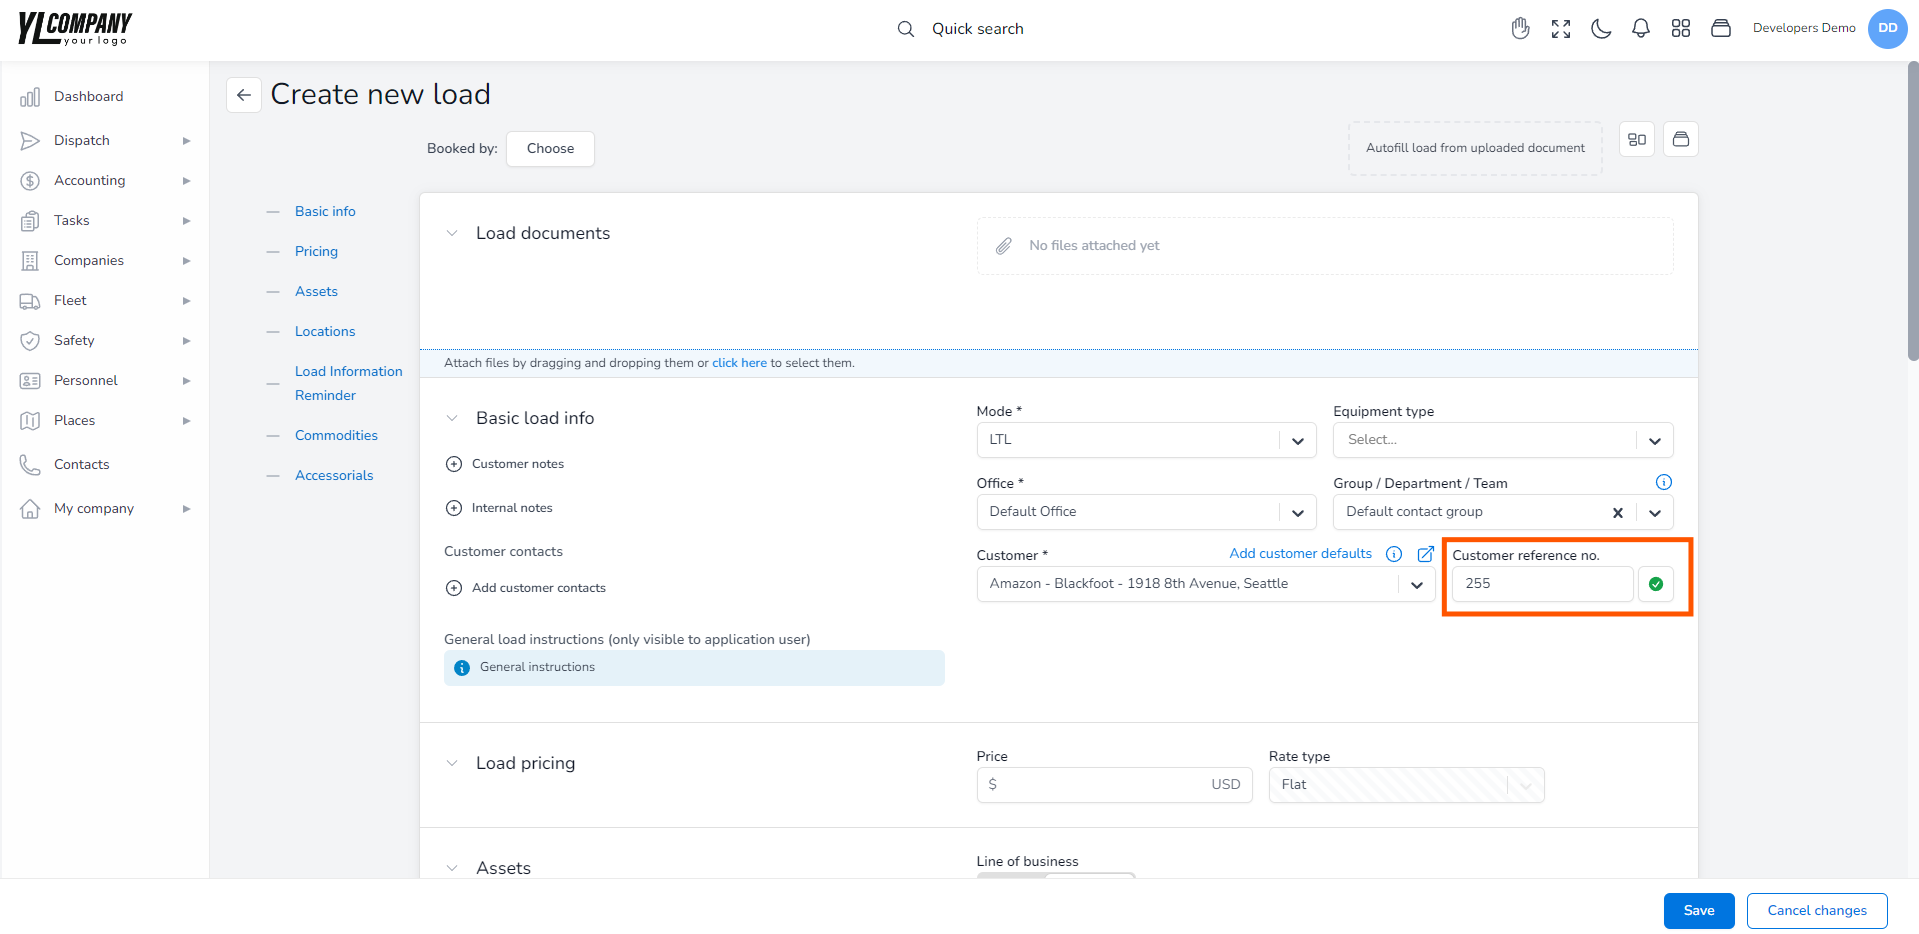Click Cancel changes button
This screenshot has height=934, width=1919.
[x=1817, y=911]
